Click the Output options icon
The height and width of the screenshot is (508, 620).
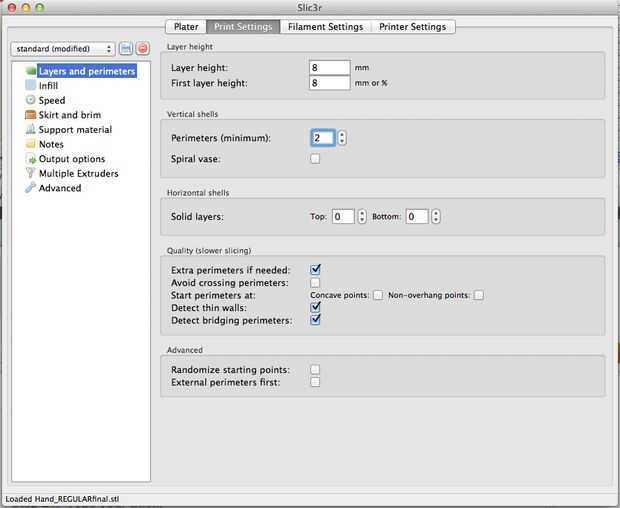pyautogui.click(x=31, y=159)
